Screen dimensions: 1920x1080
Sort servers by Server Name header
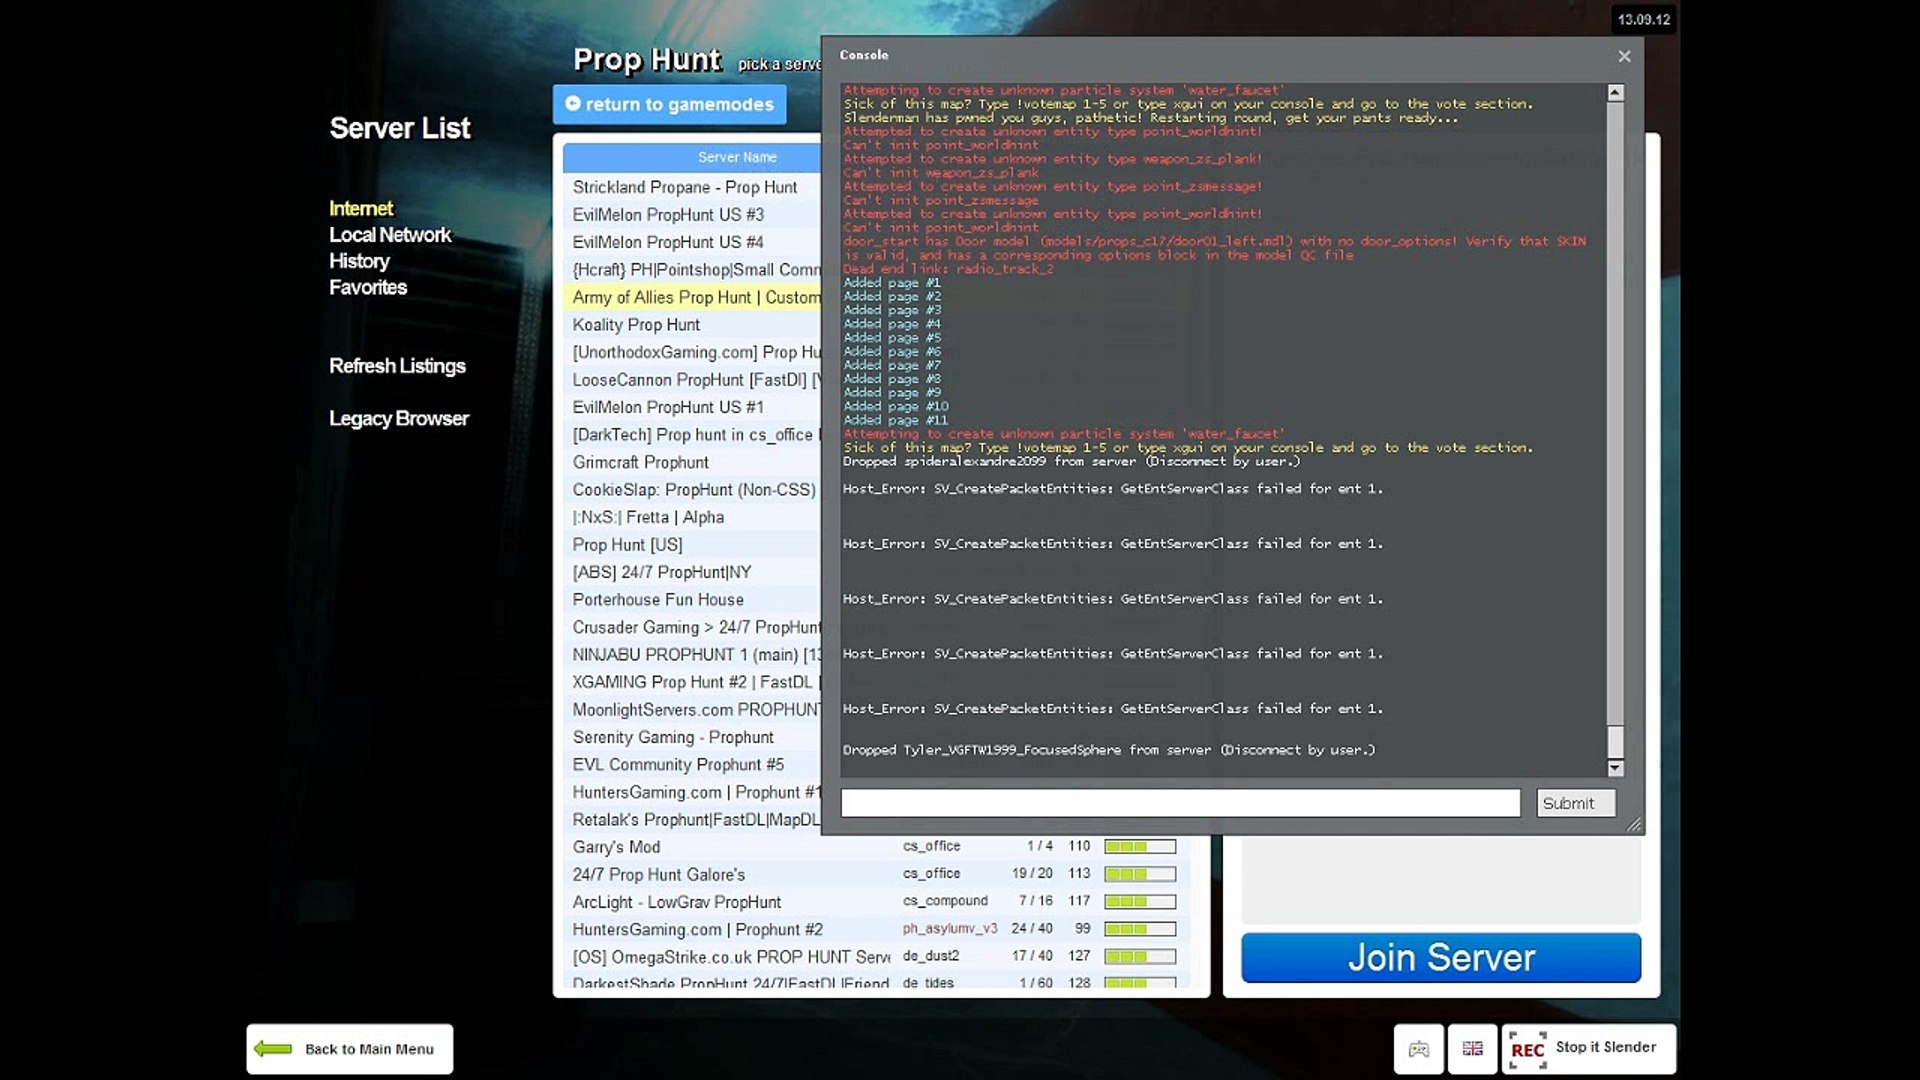[x=737, y=157]
